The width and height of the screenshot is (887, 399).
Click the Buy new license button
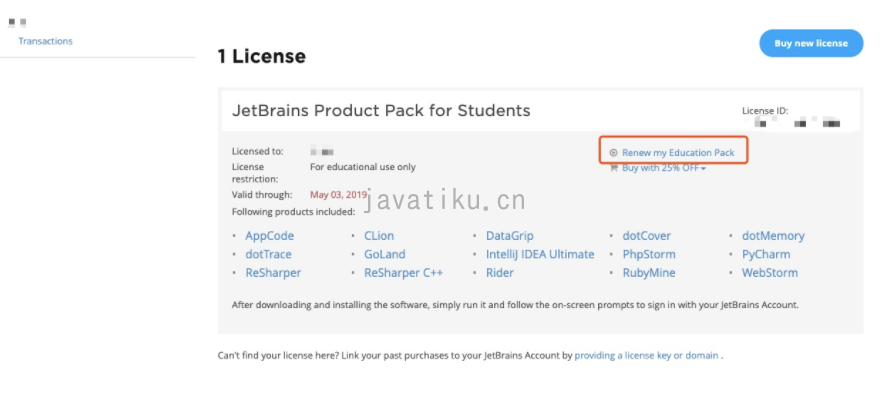(811, 43)
